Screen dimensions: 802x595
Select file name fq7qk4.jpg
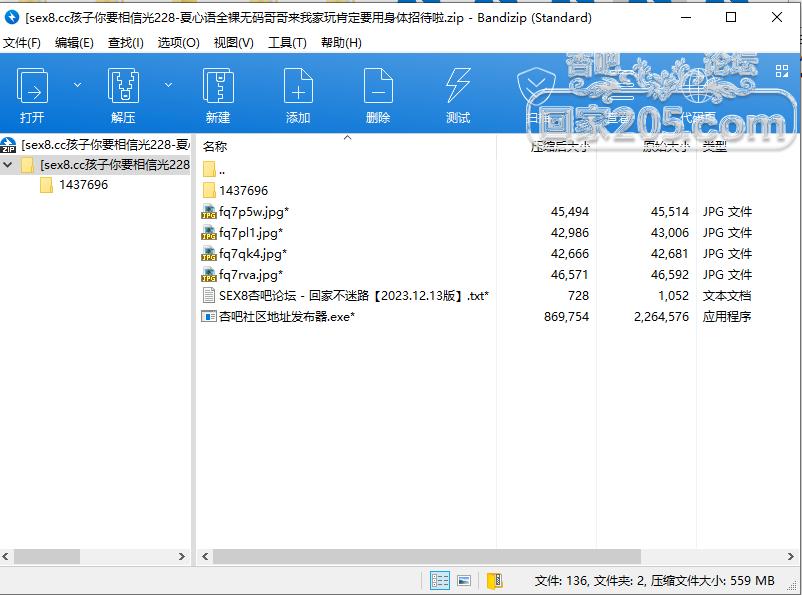pyautogui.click(x=253, y=253)
